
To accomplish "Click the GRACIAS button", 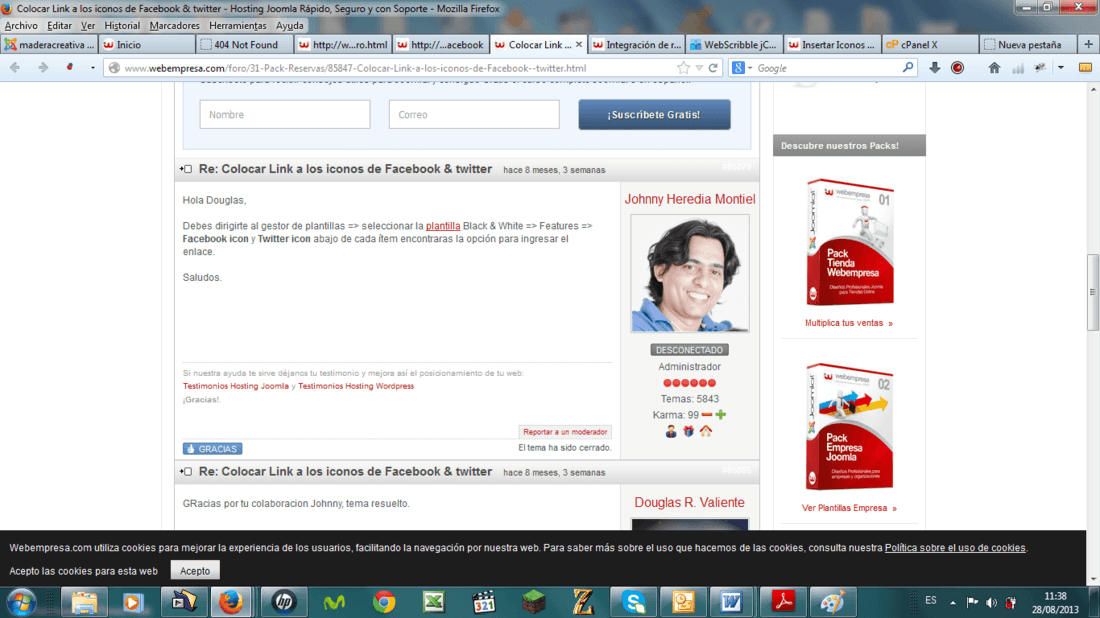I will tap(213, 448).
